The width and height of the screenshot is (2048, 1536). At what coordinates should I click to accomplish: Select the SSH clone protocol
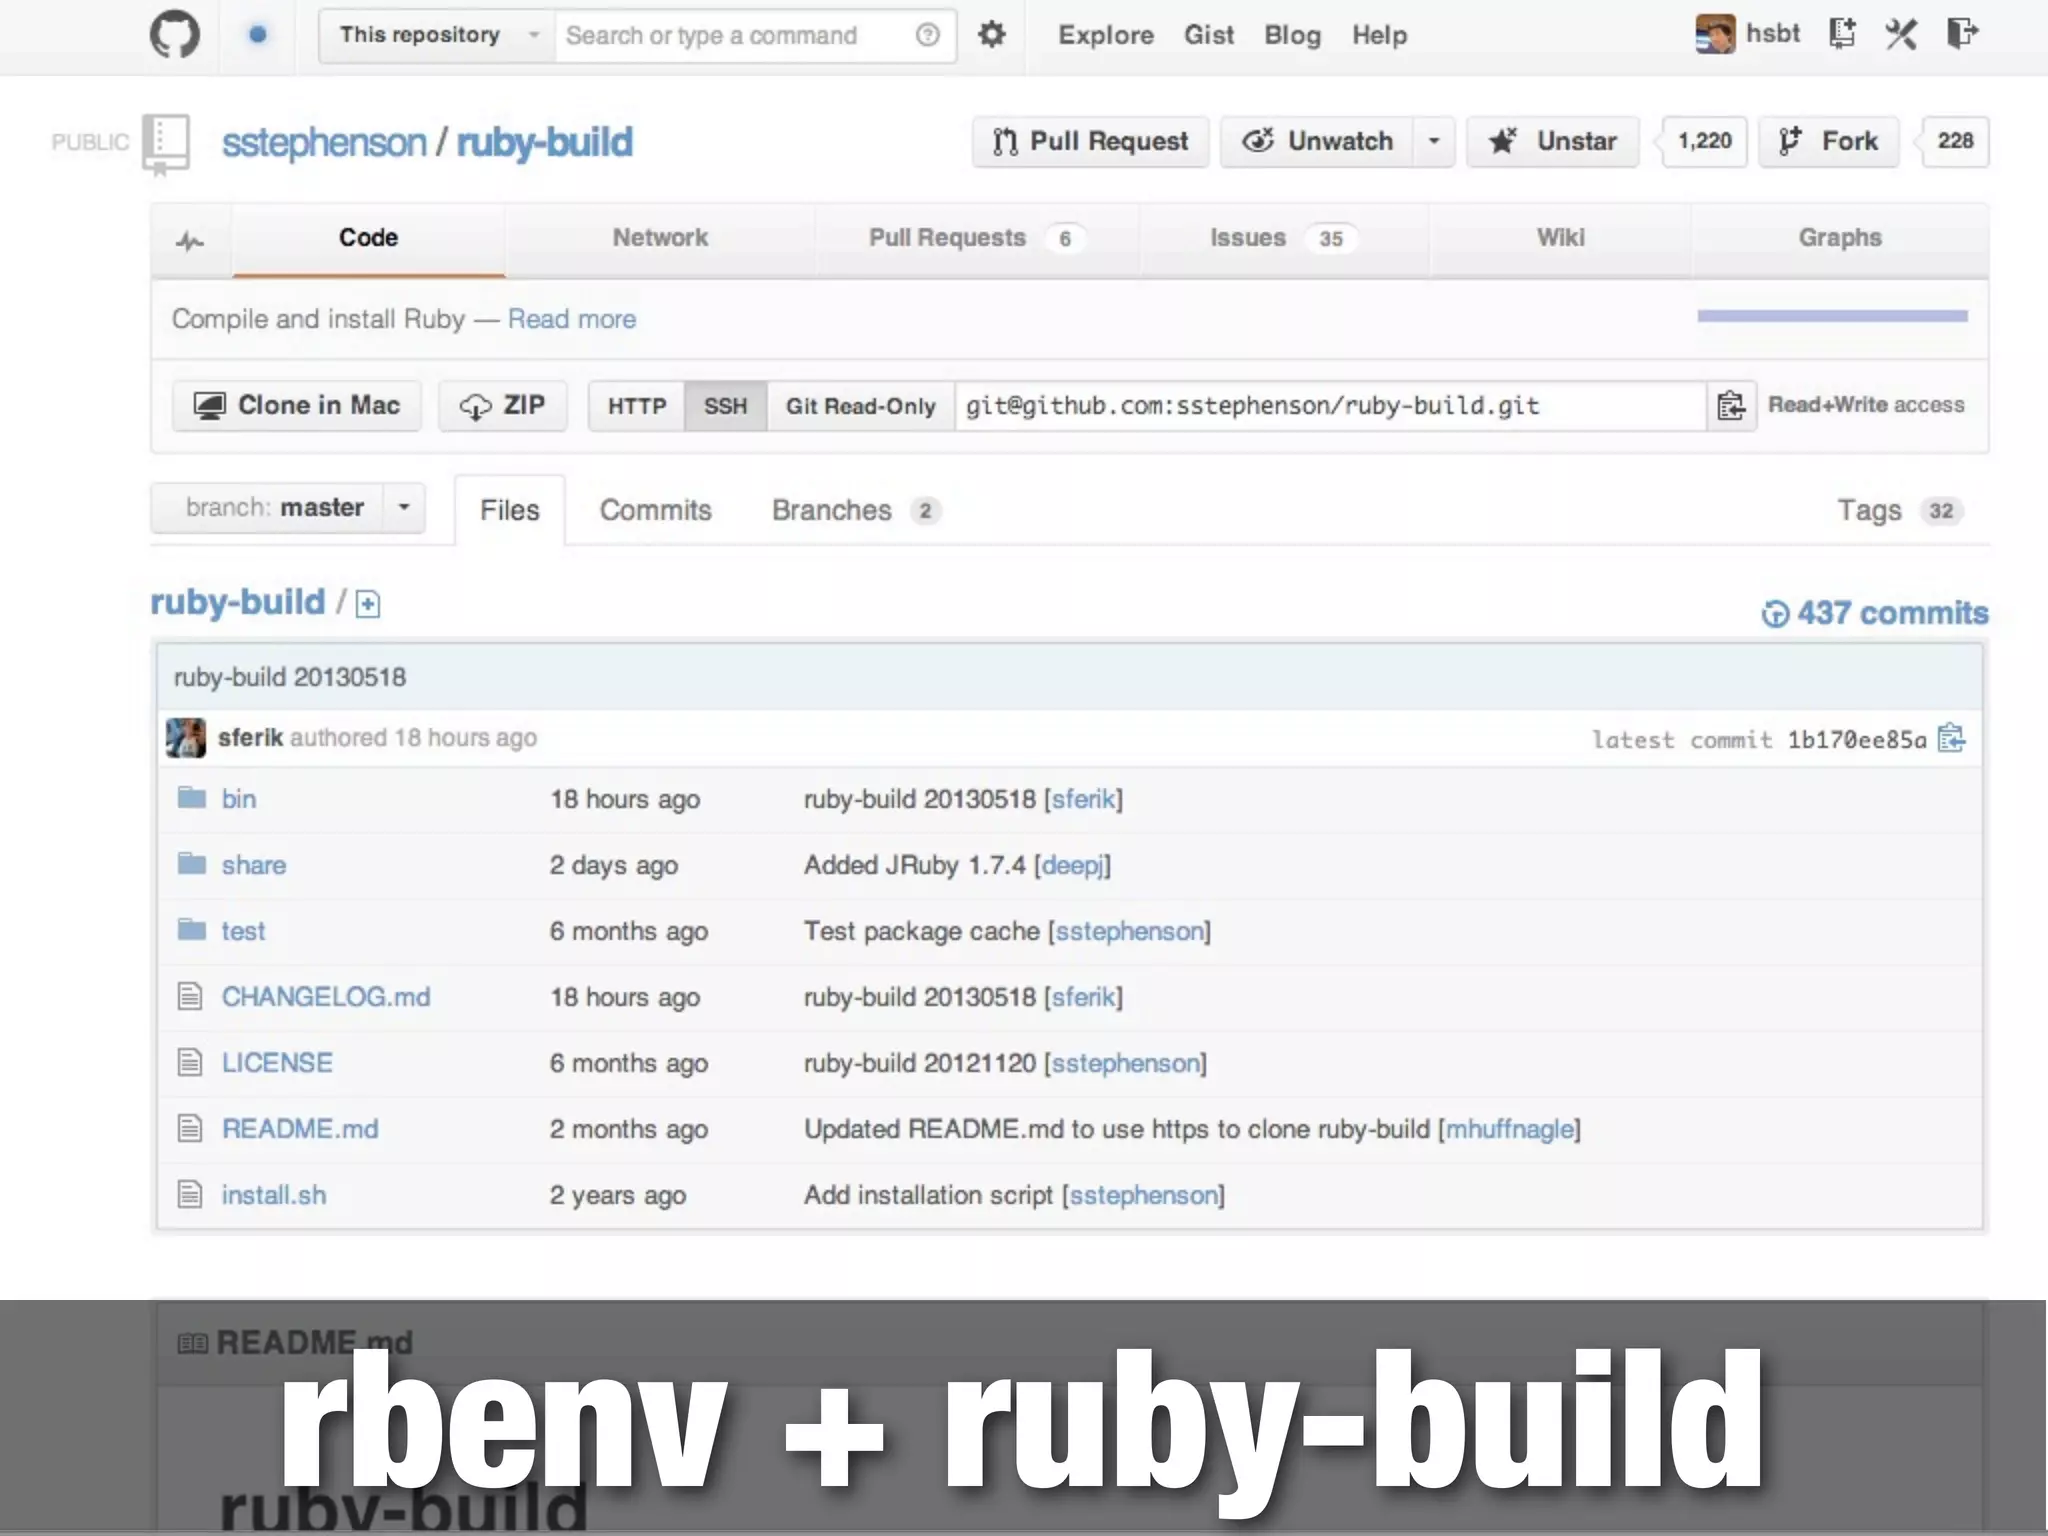pyautogui.click(x=726, y=406)
